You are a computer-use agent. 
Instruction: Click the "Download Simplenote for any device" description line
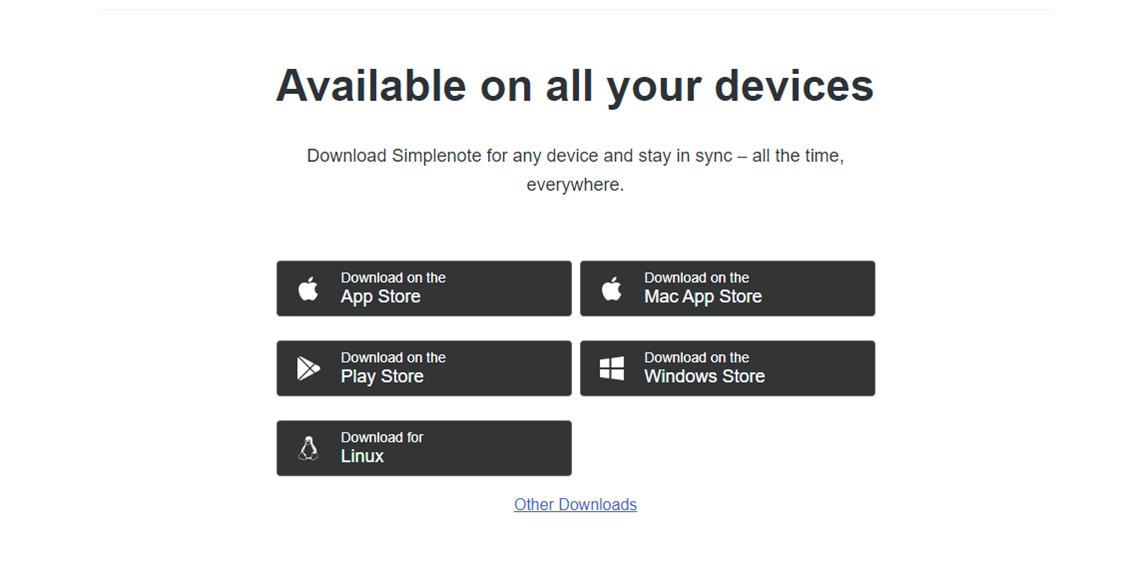coord(575,156)
